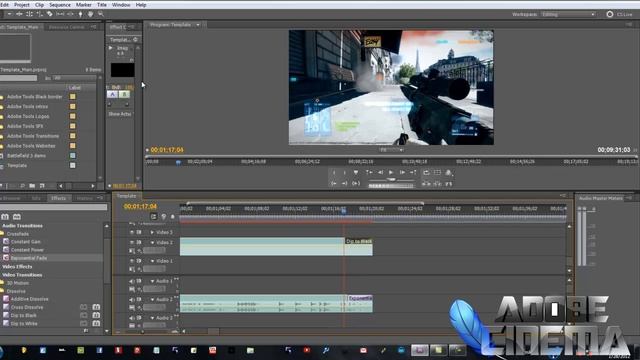Mute the Audio 1 track speaker
Screen dimensions: 640x360
(x=132, y=281)
